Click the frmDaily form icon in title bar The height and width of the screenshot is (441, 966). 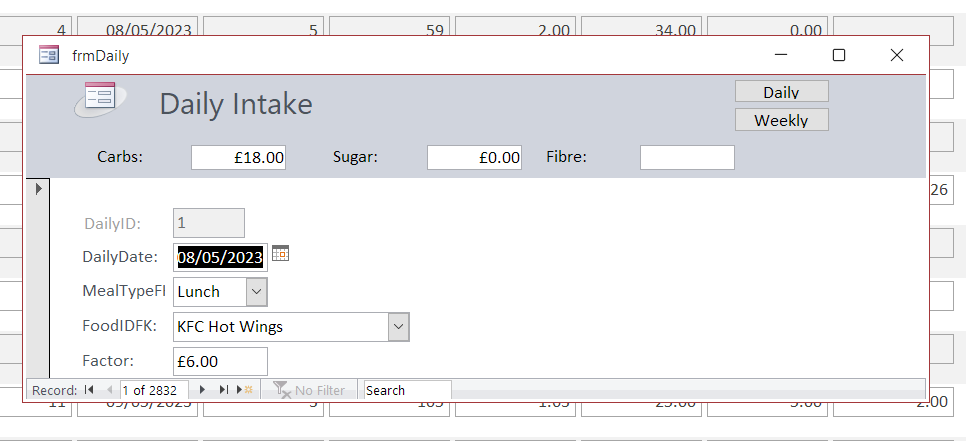coord(48,55)
